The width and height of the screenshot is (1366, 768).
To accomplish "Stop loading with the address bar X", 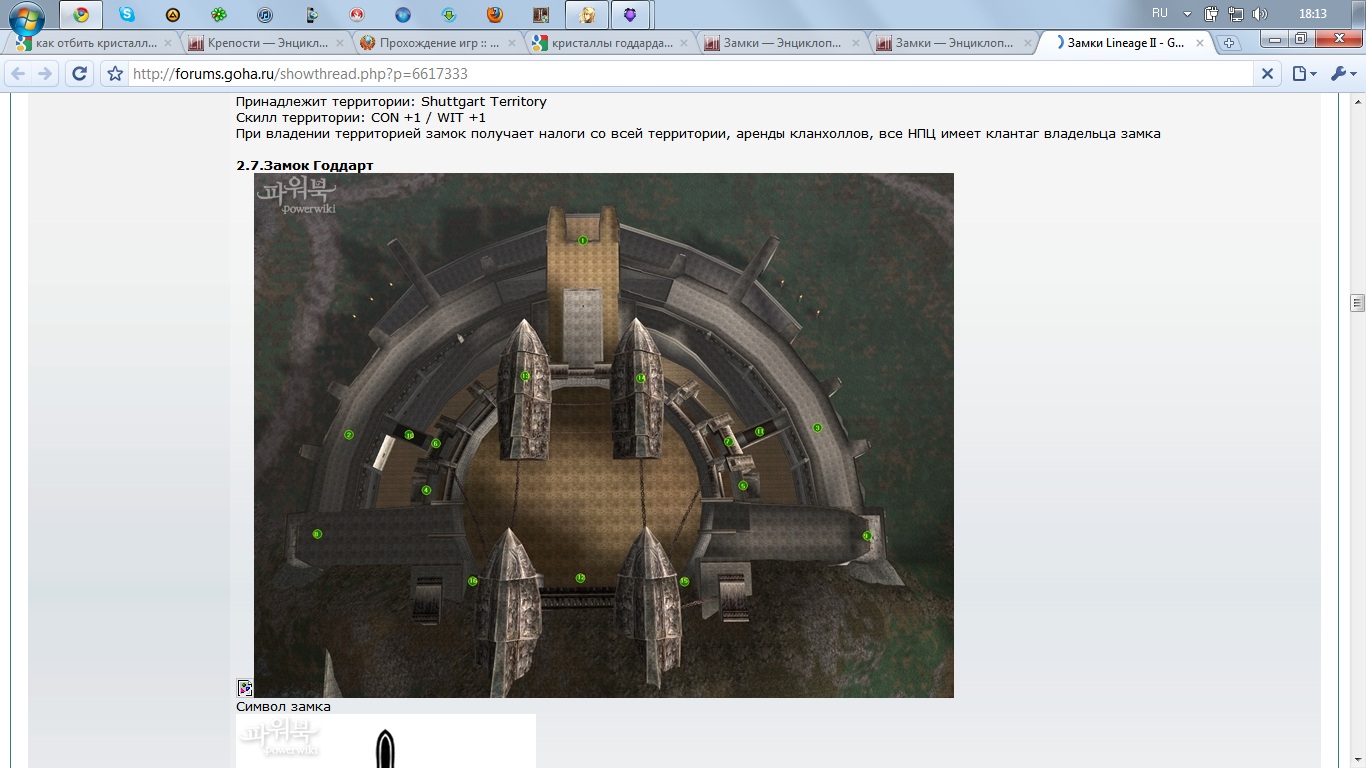I will pos(1267,74).
